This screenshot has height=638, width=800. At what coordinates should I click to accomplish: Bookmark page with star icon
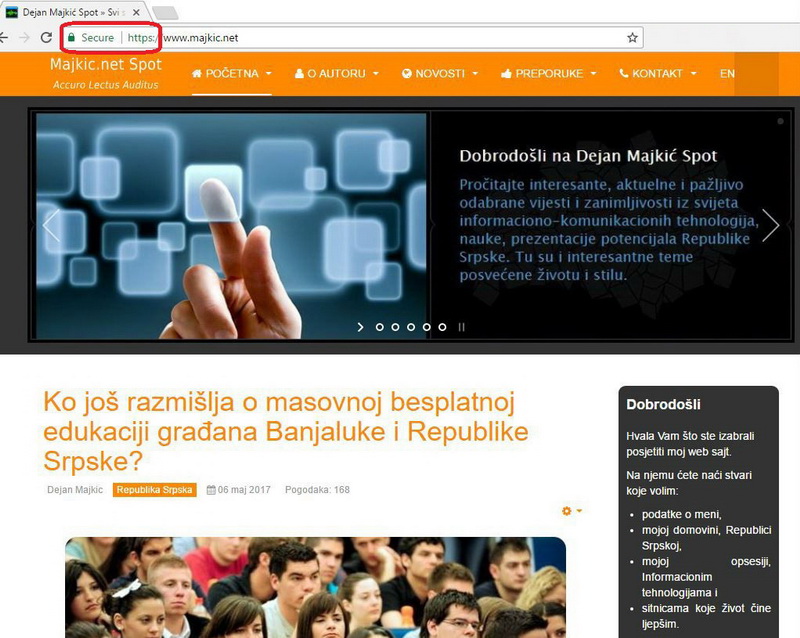[x=632, y=38]
